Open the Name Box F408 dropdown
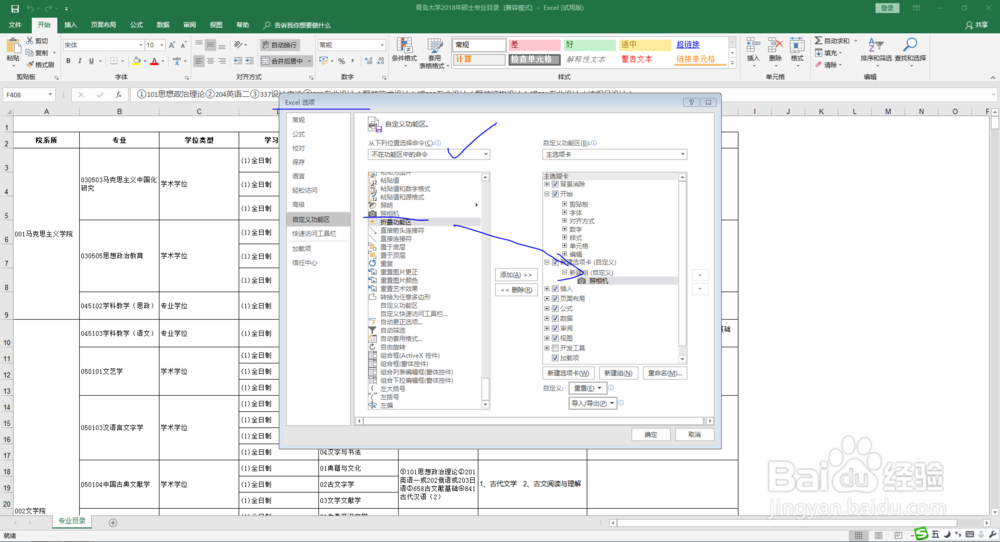The image size is (1000, 542). point(50,94)
